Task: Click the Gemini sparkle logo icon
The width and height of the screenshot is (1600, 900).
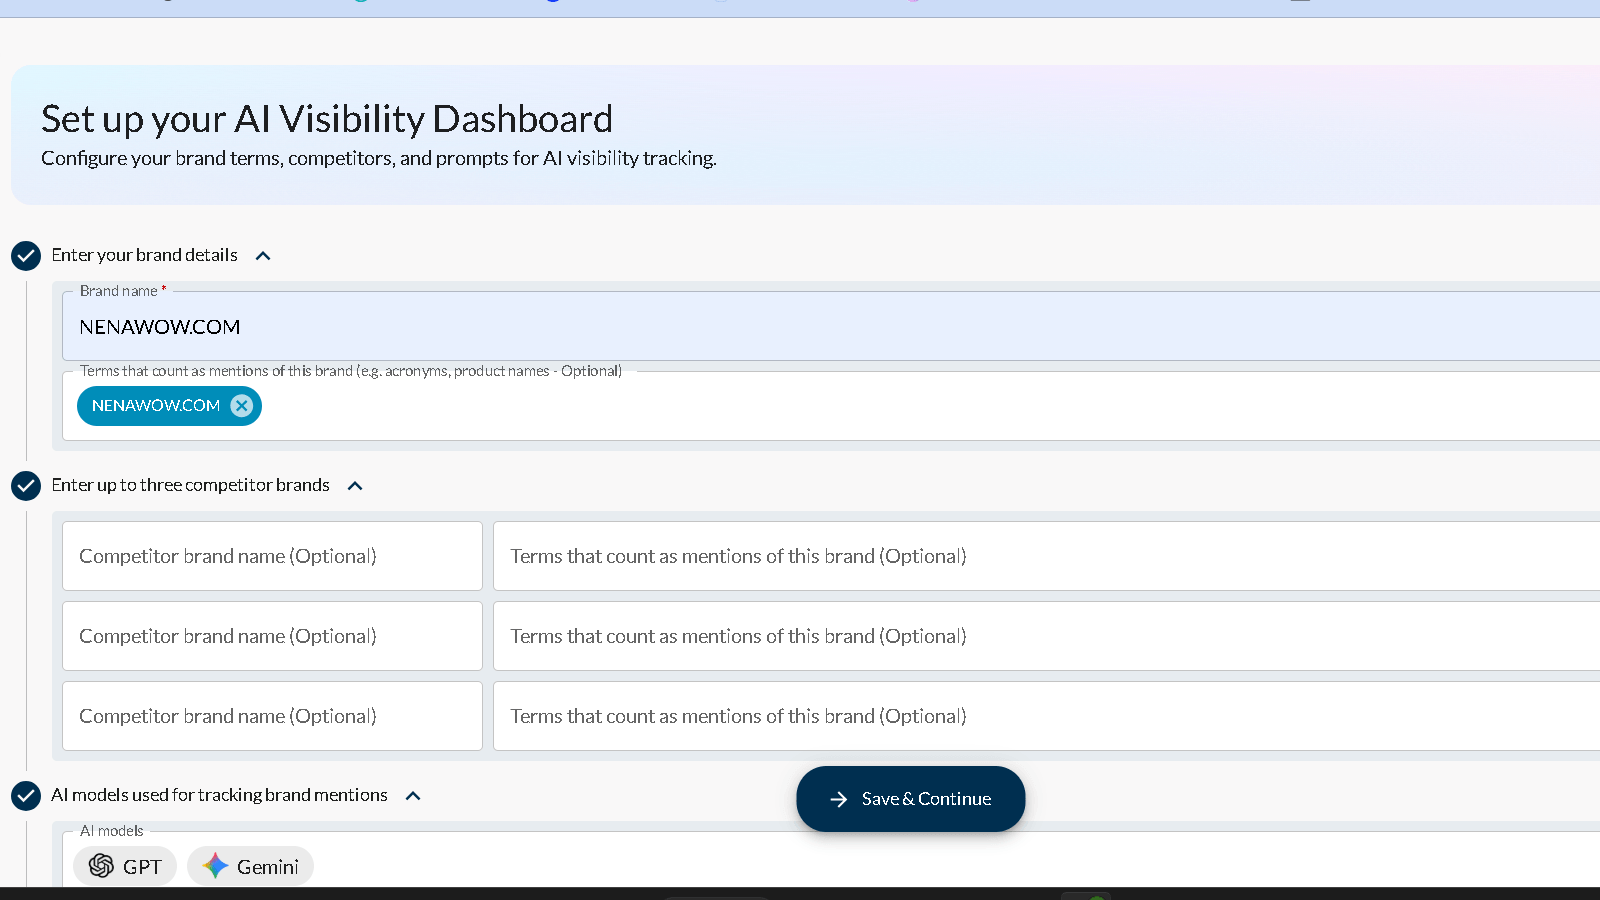Action: click(215, 866)
